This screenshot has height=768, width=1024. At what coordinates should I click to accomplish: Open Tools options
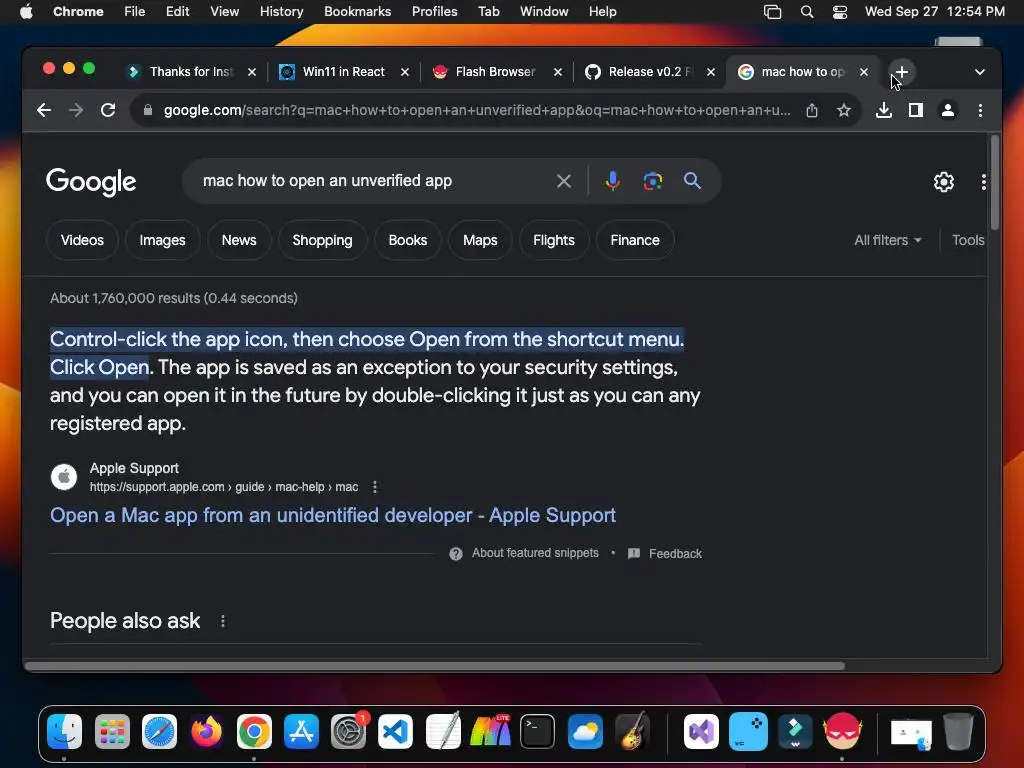pyautogui.click(x=968, y=240)
